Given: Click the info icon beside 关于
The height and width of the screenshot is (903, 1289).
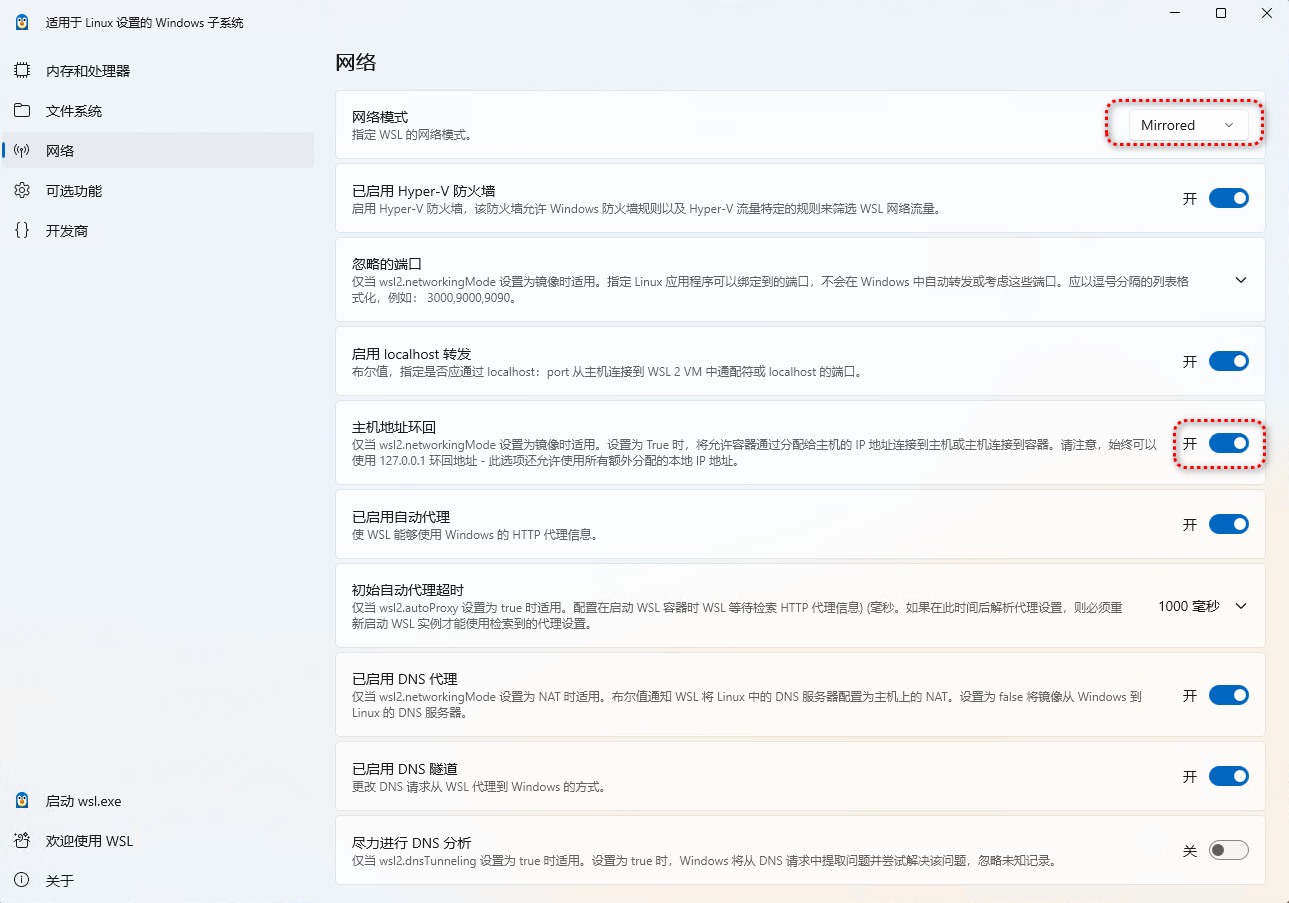Looking at the screenshot, I should (22, 881).
